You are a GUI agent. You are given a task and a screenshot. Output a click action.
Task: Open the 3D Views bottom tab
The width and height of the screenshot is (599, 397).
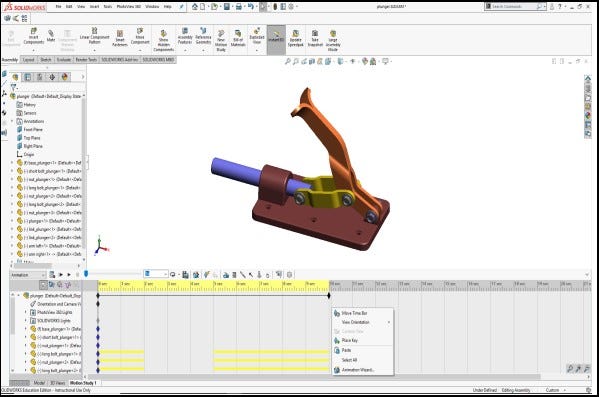[58, 382]
